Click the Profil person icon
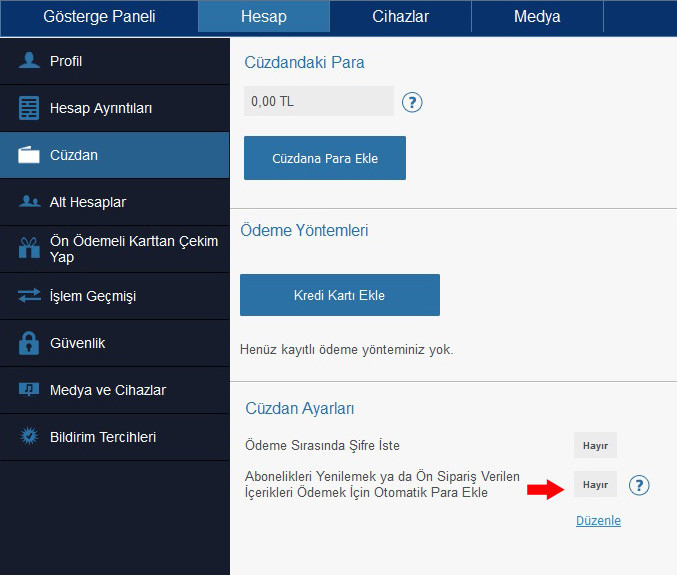The image size is (677, 575). pos(29,60)
